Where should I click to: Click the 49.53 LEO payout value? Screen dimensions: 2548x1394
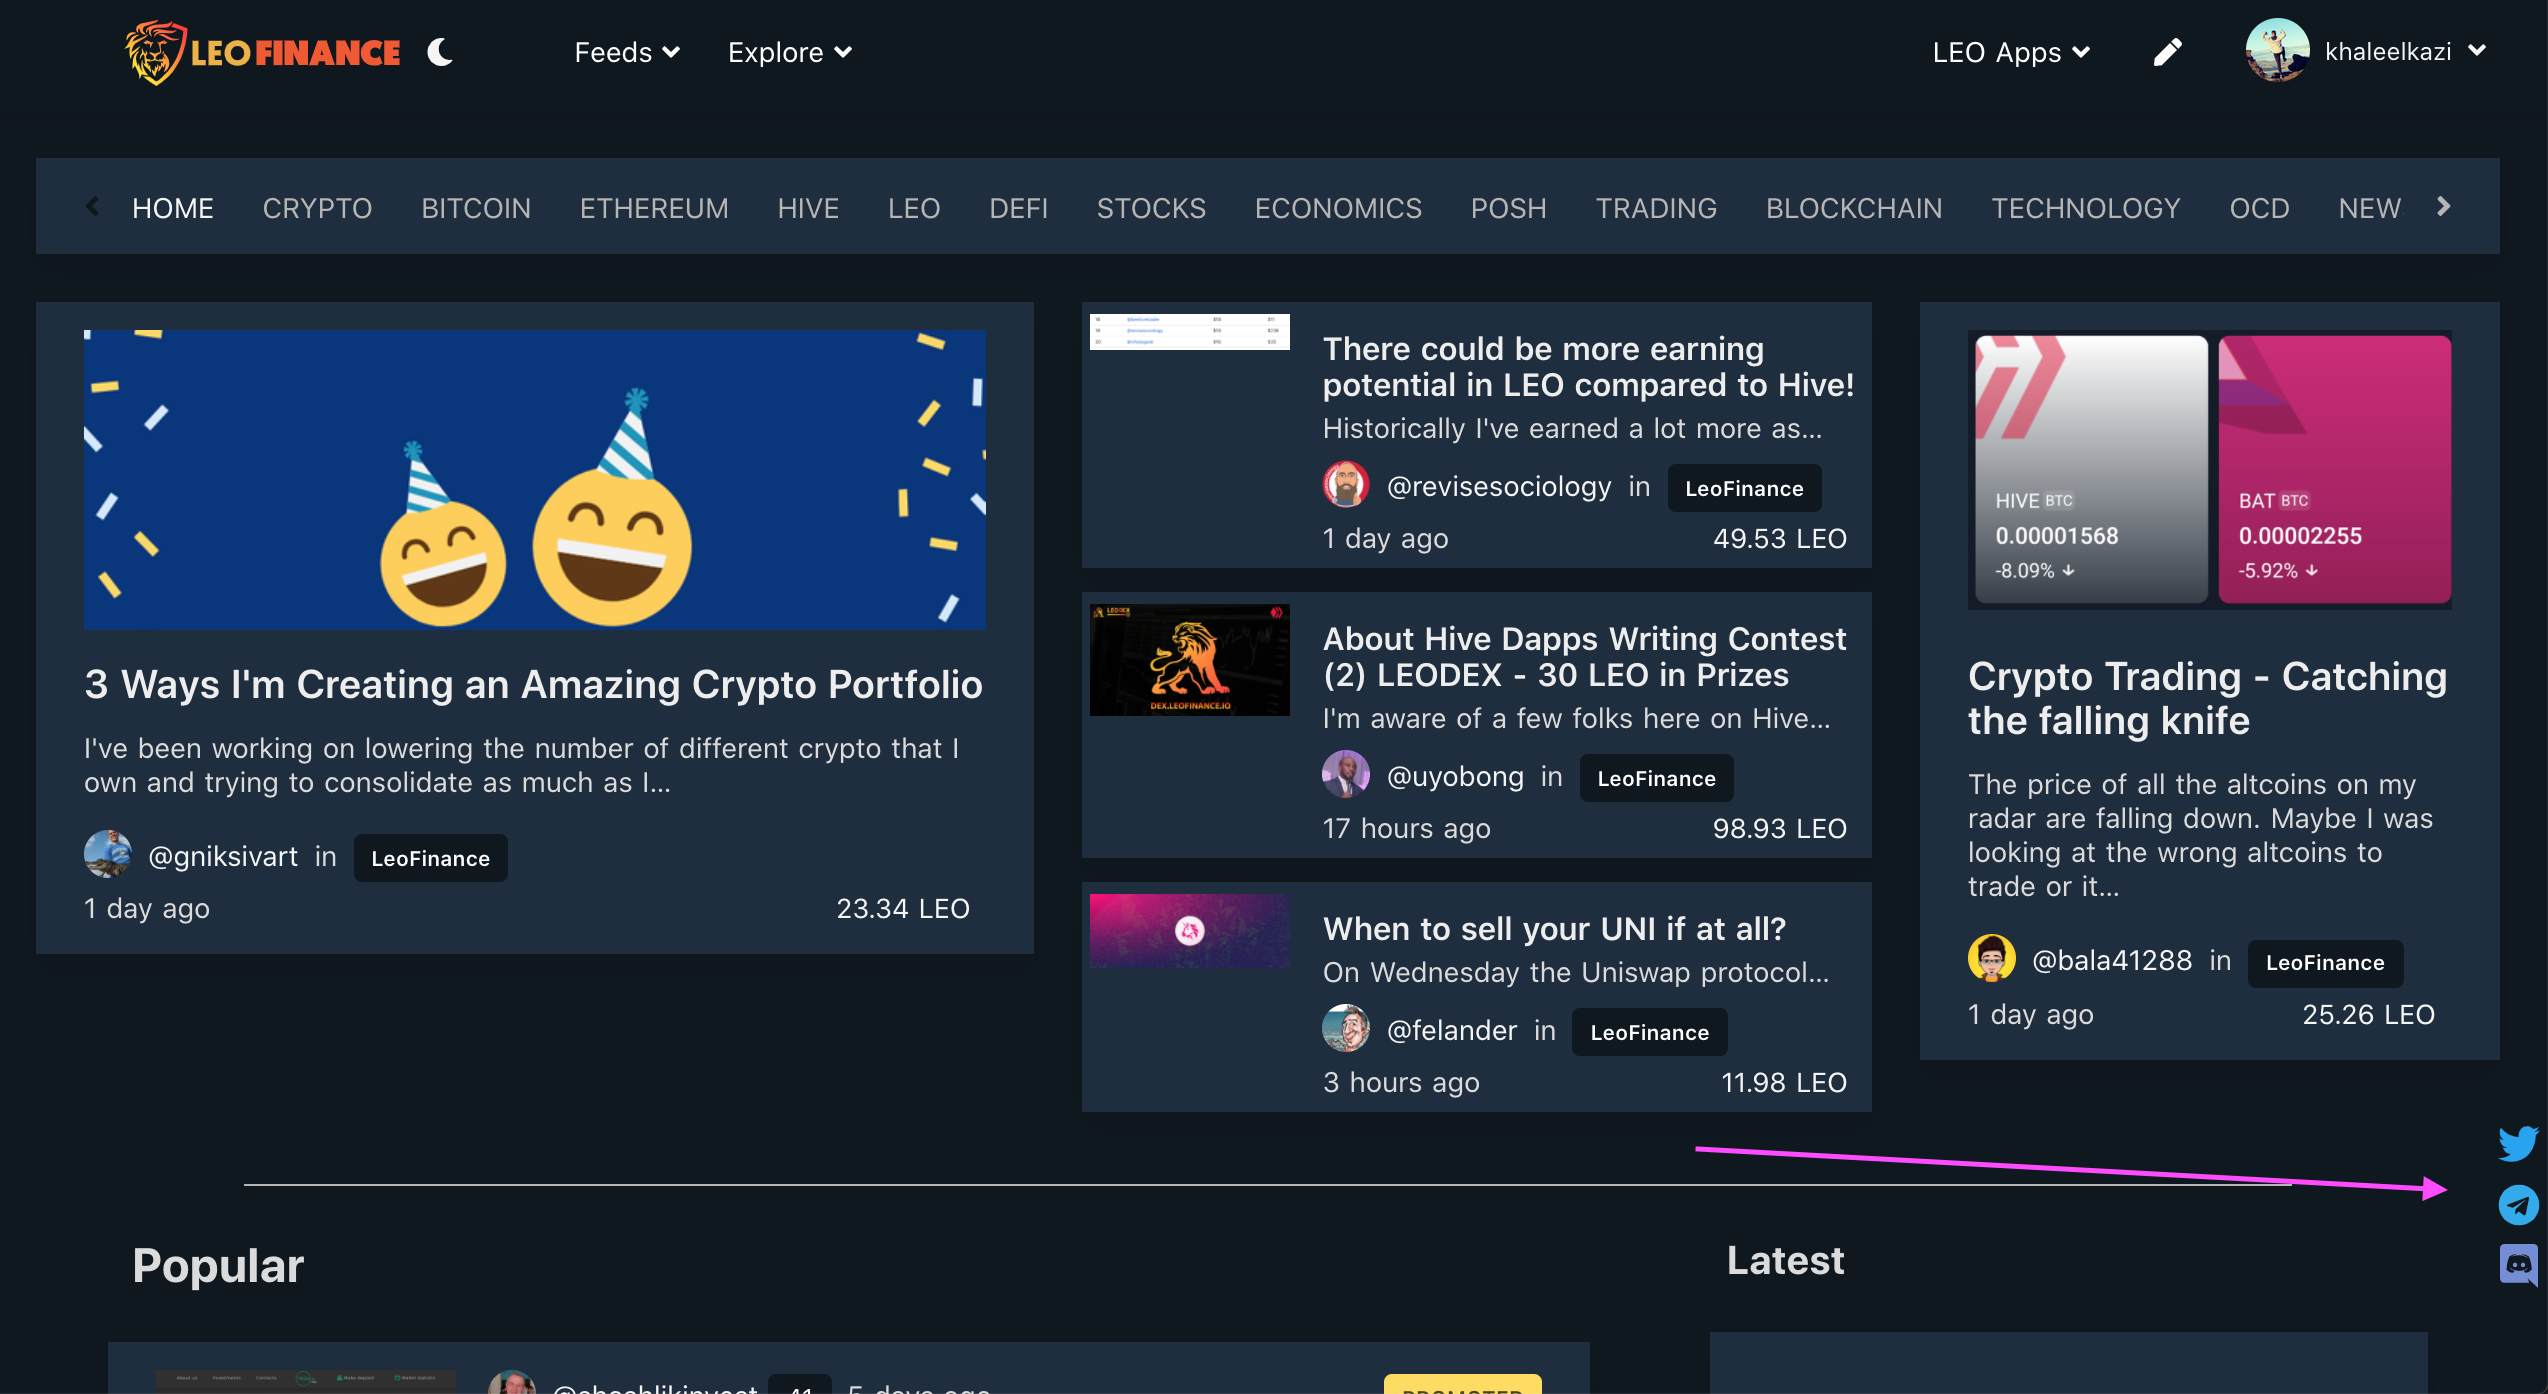click(x=1780, y=538)
